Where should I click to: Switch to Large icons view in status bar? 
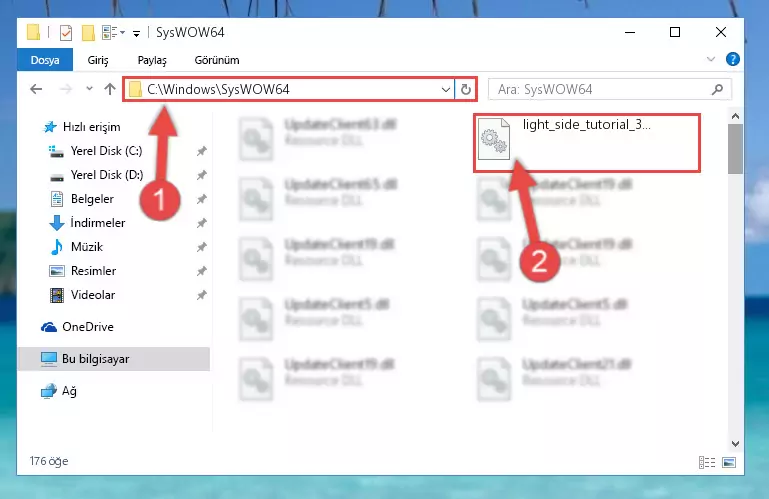pos(729,462)
